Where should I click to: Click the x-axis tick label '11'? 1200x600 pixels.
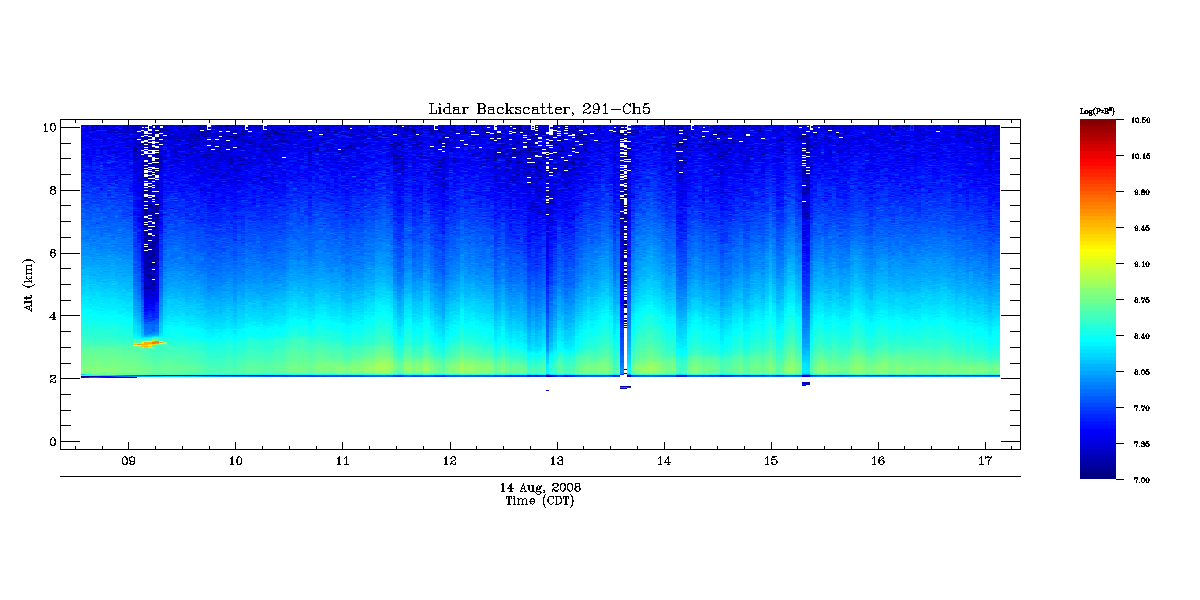pos(343,461)
